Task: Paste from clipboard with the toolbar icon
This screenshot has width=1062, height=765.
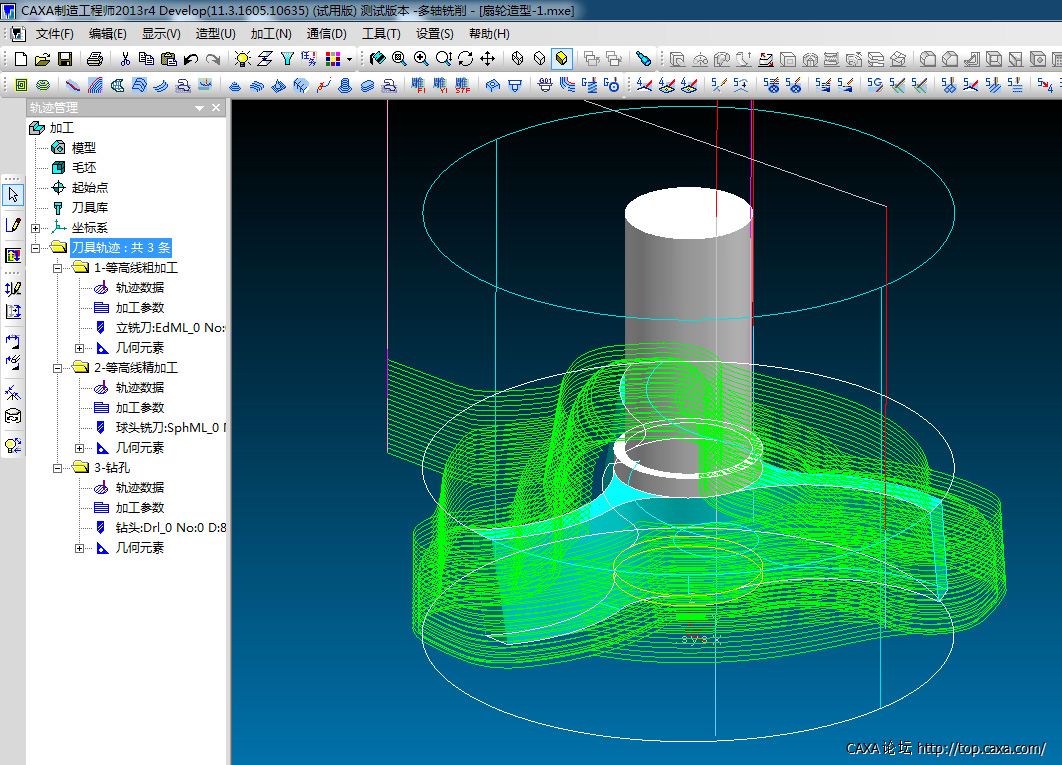Action: click(169, 59)
